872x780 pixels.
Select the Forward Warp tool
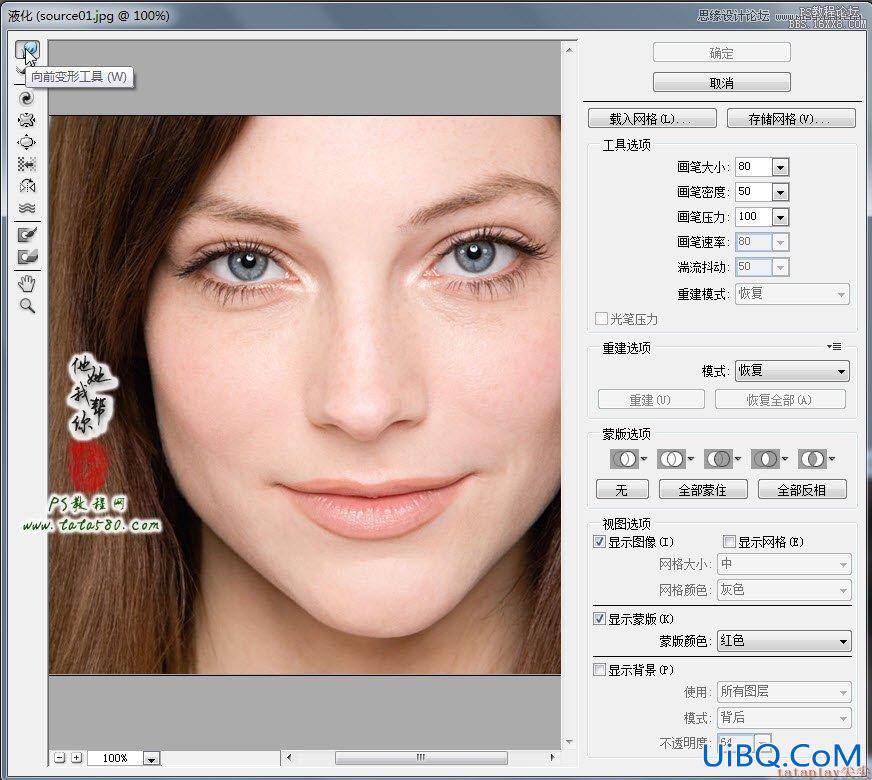pyautogui.click(x=27, y=51)
